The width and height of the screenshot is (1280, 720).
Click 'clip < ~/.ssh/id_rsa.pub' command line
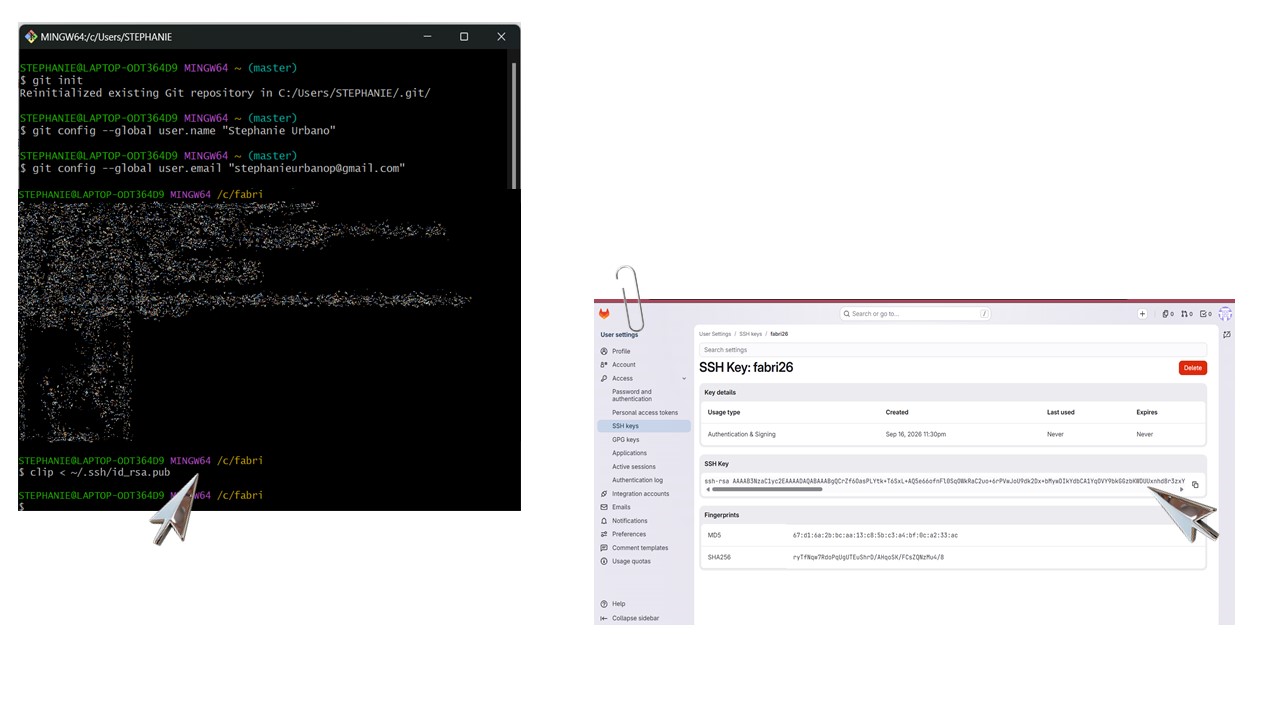click(x=100, y=472)
